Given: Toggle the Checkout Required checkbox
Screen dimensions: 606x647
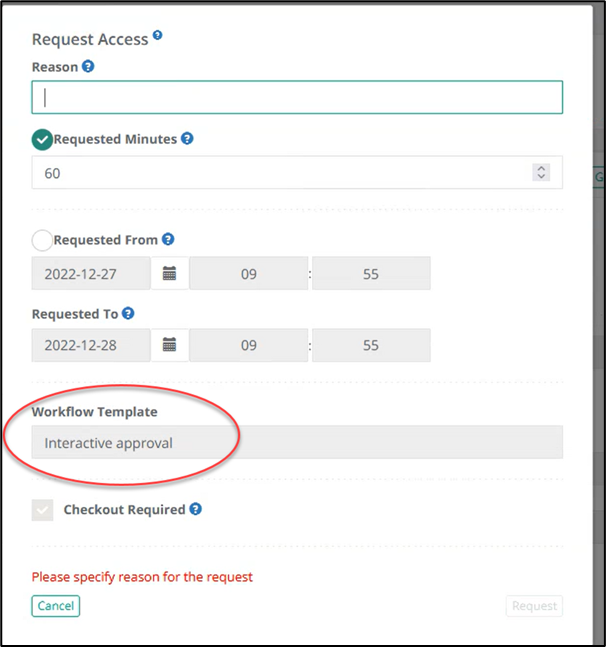Looking at the screenshot, I should (x=43, y=510).
